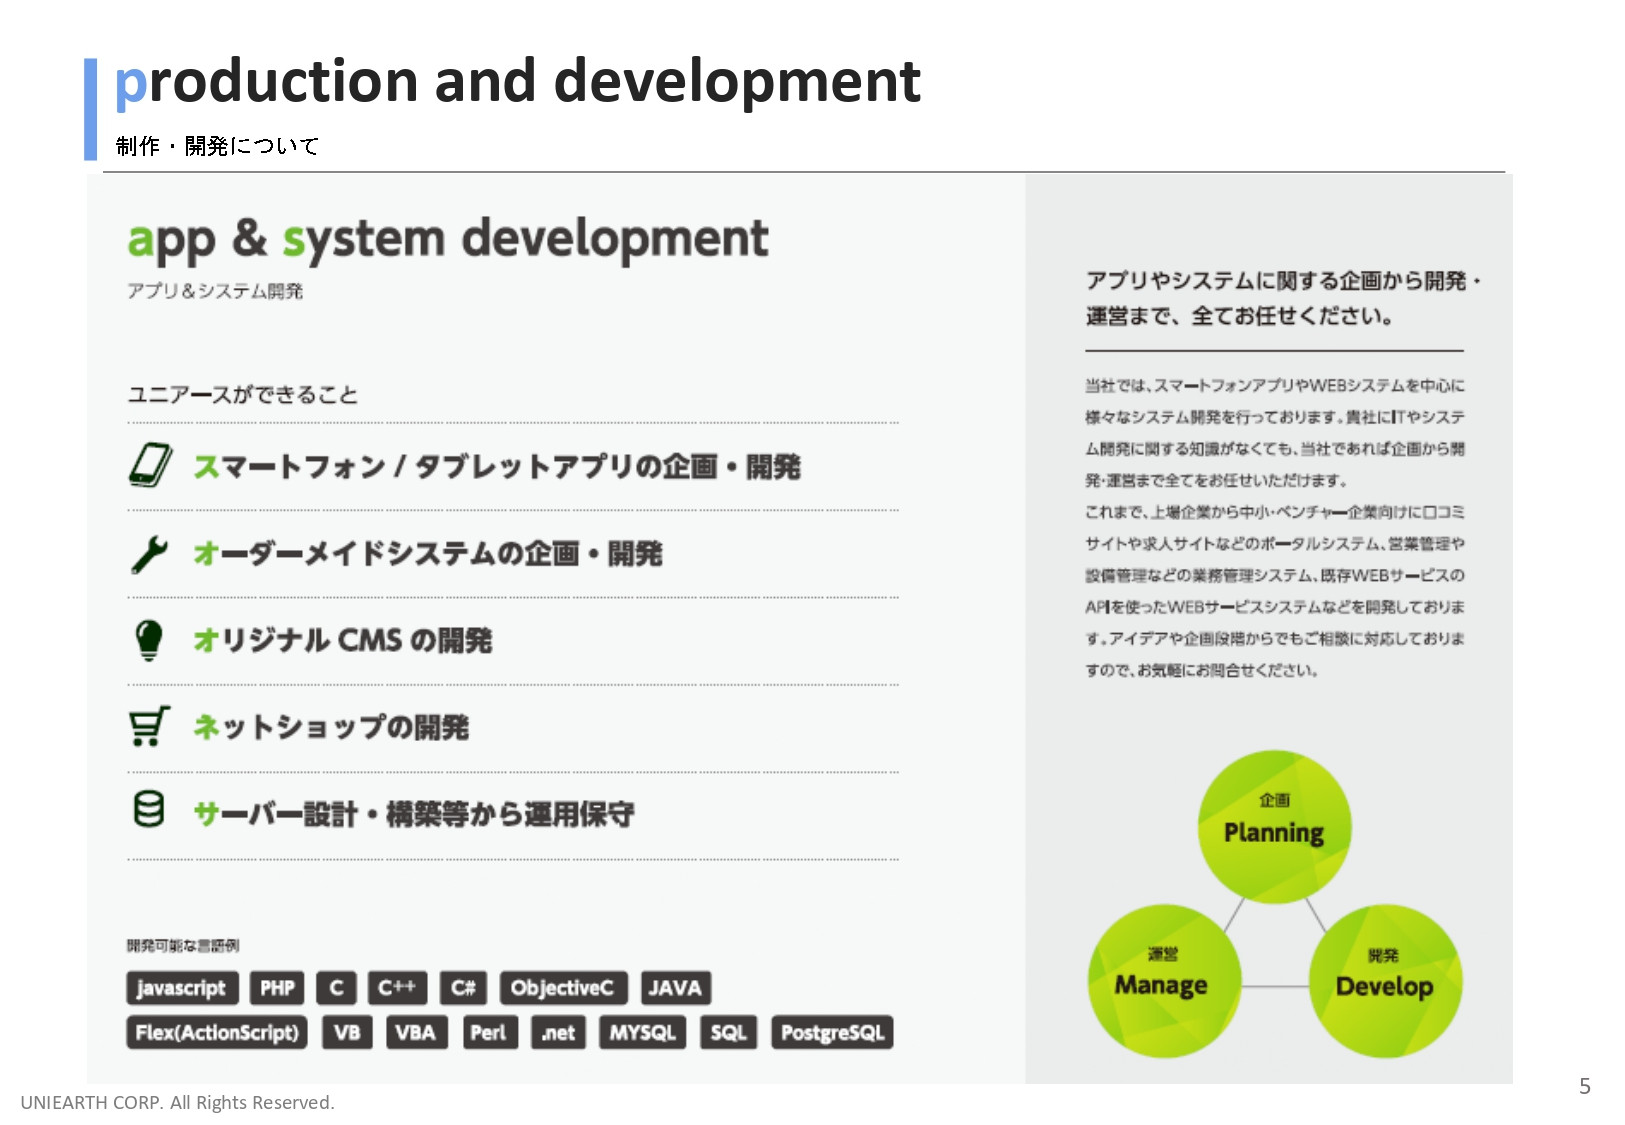Toggle the Perl language badge

coord(489,1032)
